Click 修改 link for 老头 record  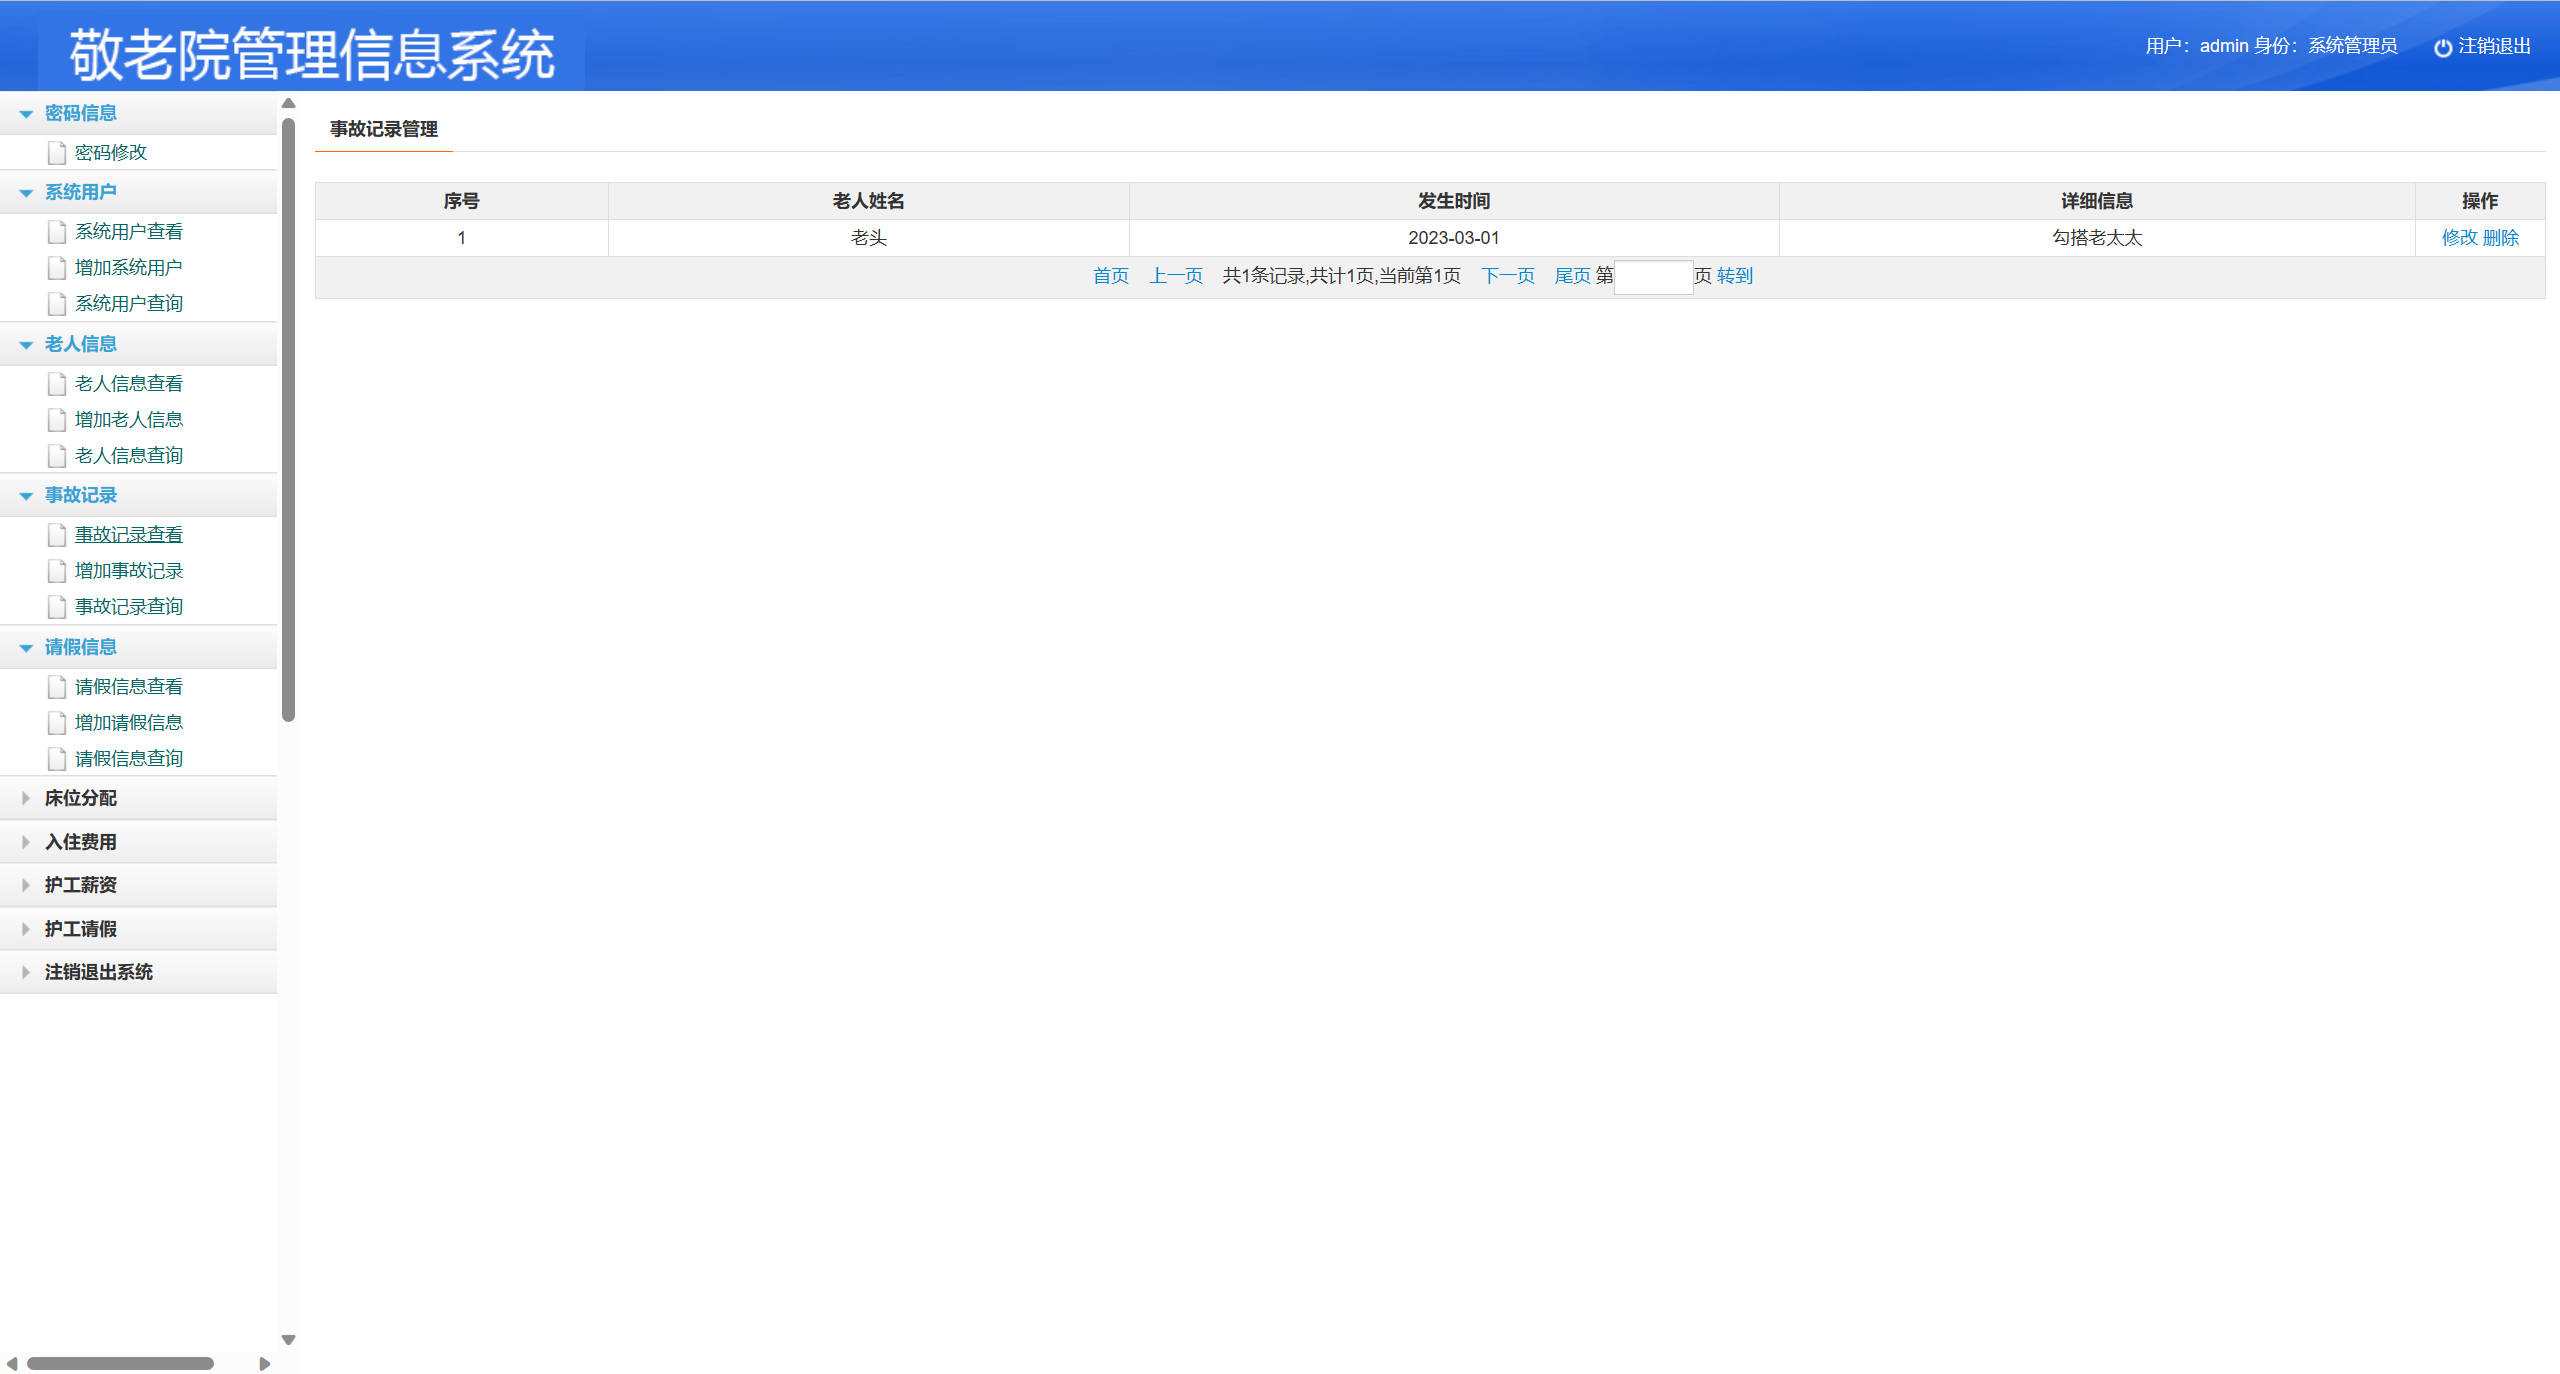point(2459,238)
